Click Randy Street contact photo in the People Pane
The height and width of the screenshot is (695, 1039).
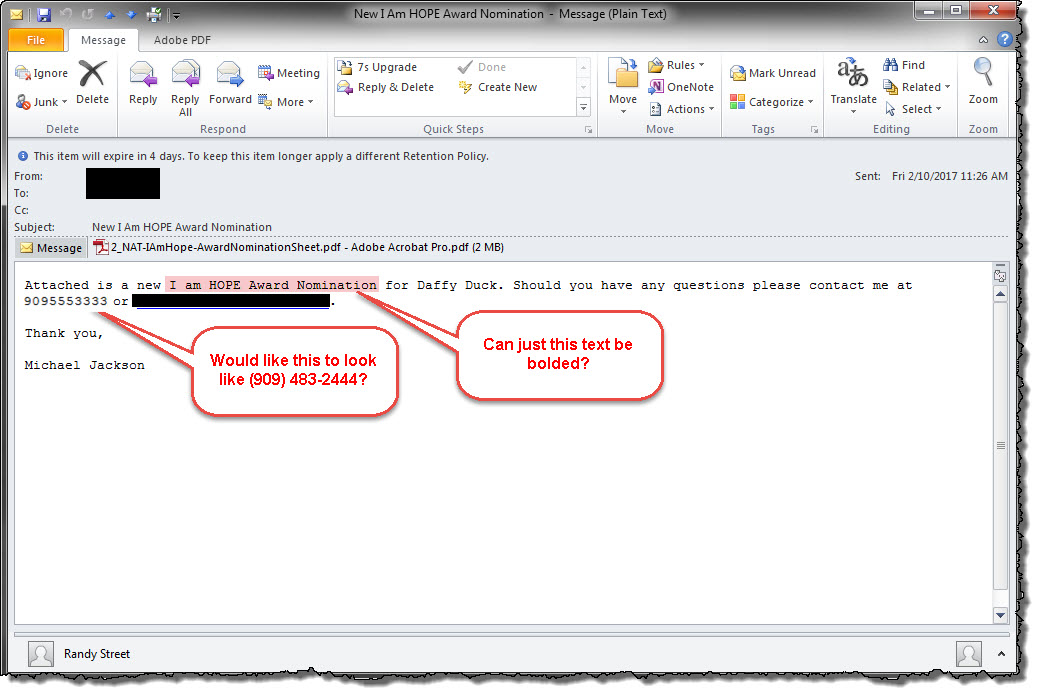40,655
